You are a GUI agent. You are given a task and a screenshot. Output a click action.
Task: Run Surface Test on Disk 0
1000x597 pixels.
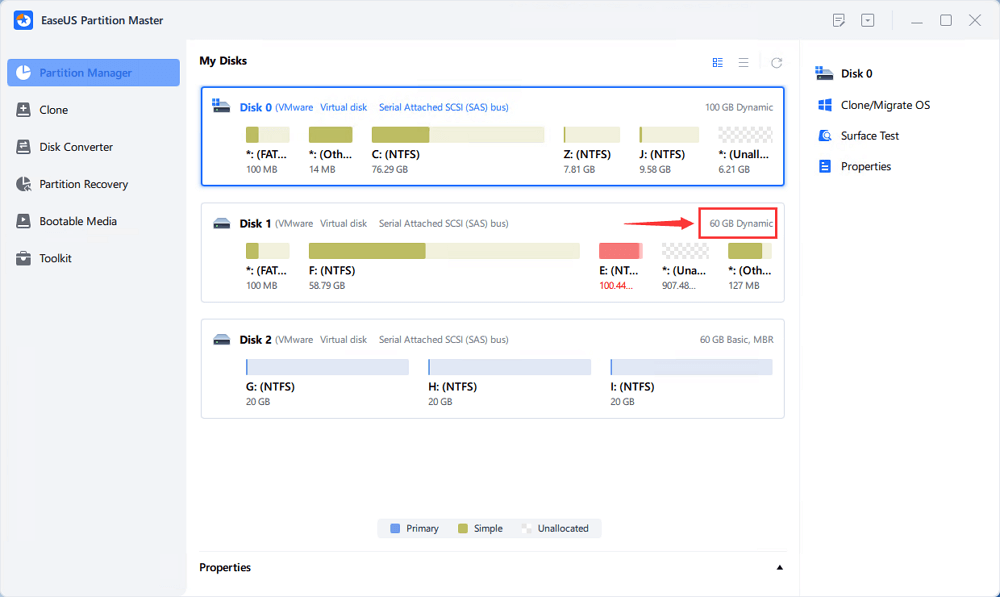coord(869,136)
